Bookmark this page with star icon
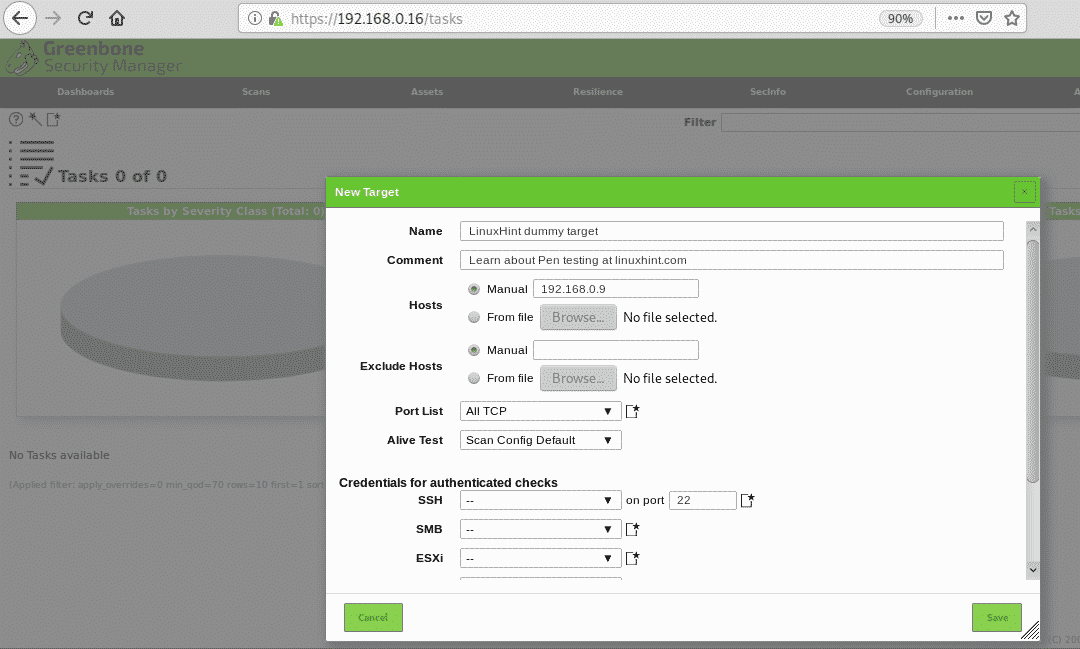Screen dimensions: 1080x649 click(x=1011, y=18)
